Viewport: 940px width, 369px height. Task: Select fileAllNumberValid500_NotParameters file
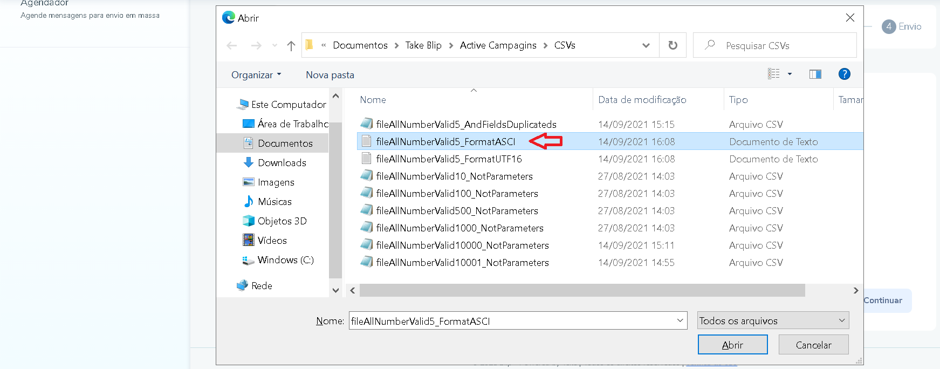(x=457, y=211)
